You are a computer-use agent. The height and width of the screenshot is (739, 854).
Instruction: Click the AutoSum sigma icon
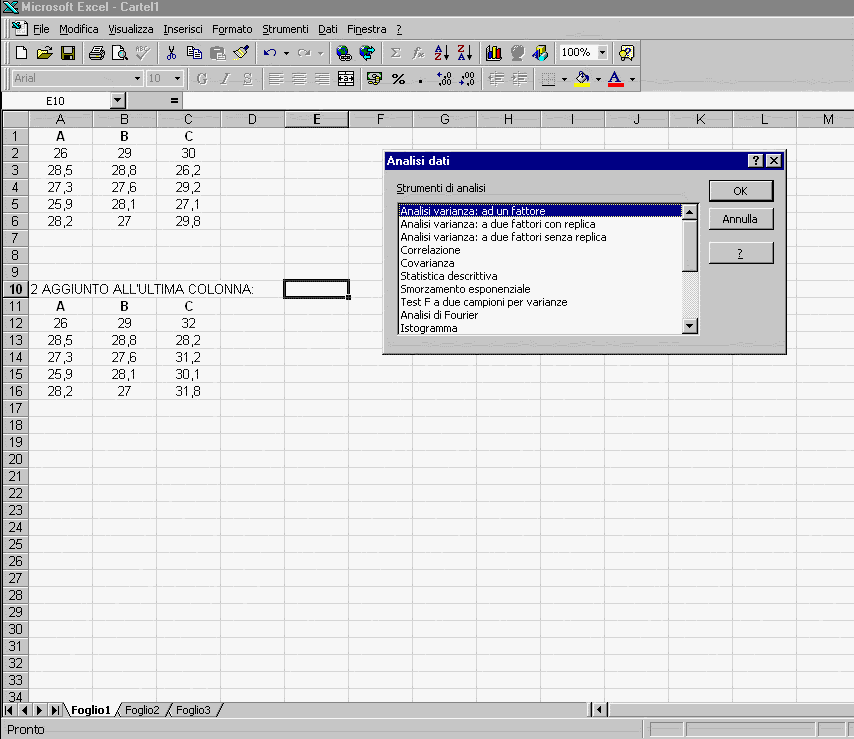(x=395, y=53)
